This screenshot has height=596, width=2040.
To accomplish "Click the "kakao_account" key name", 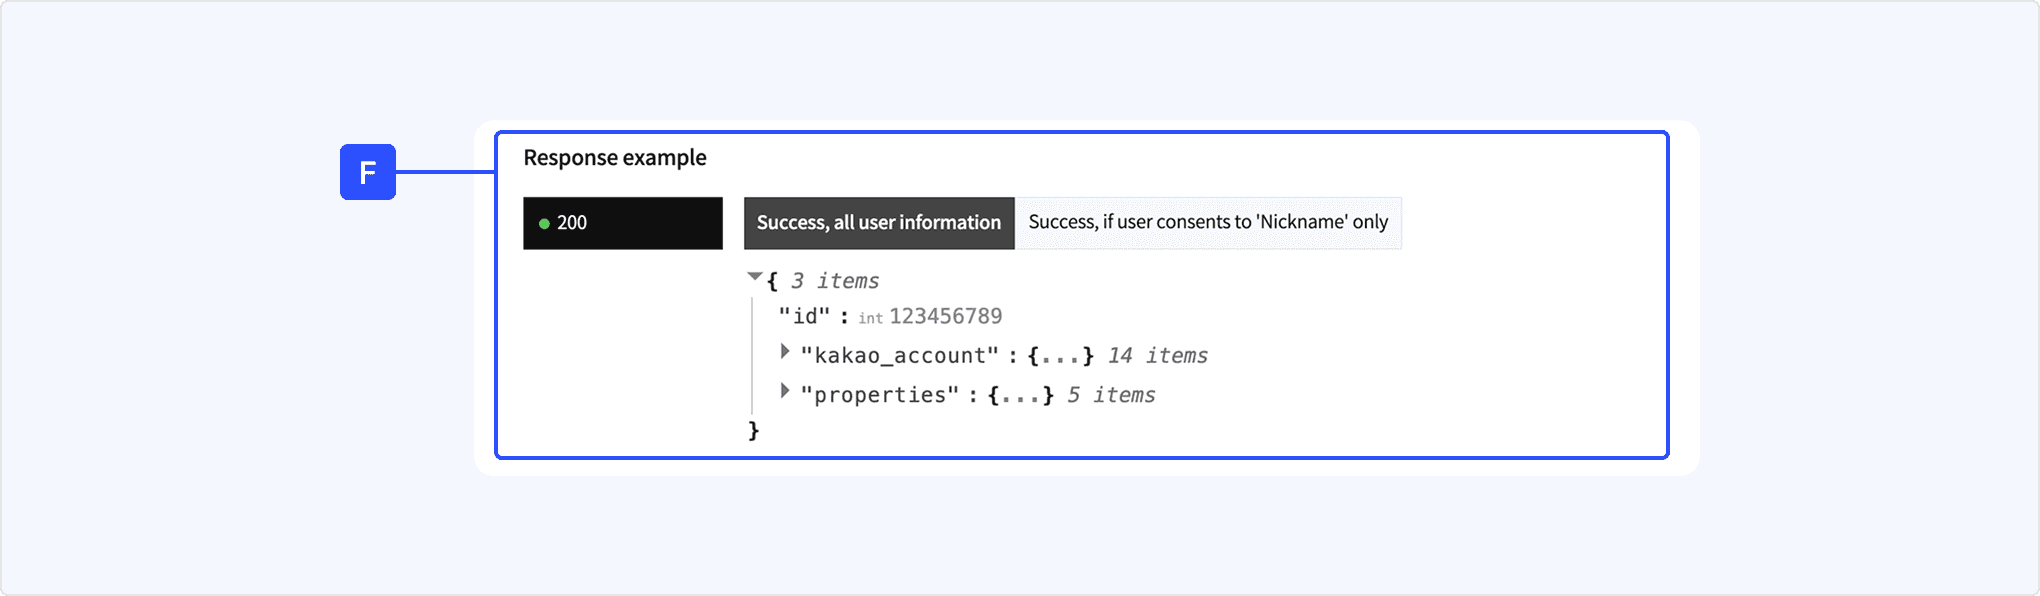I will point(899,356).
